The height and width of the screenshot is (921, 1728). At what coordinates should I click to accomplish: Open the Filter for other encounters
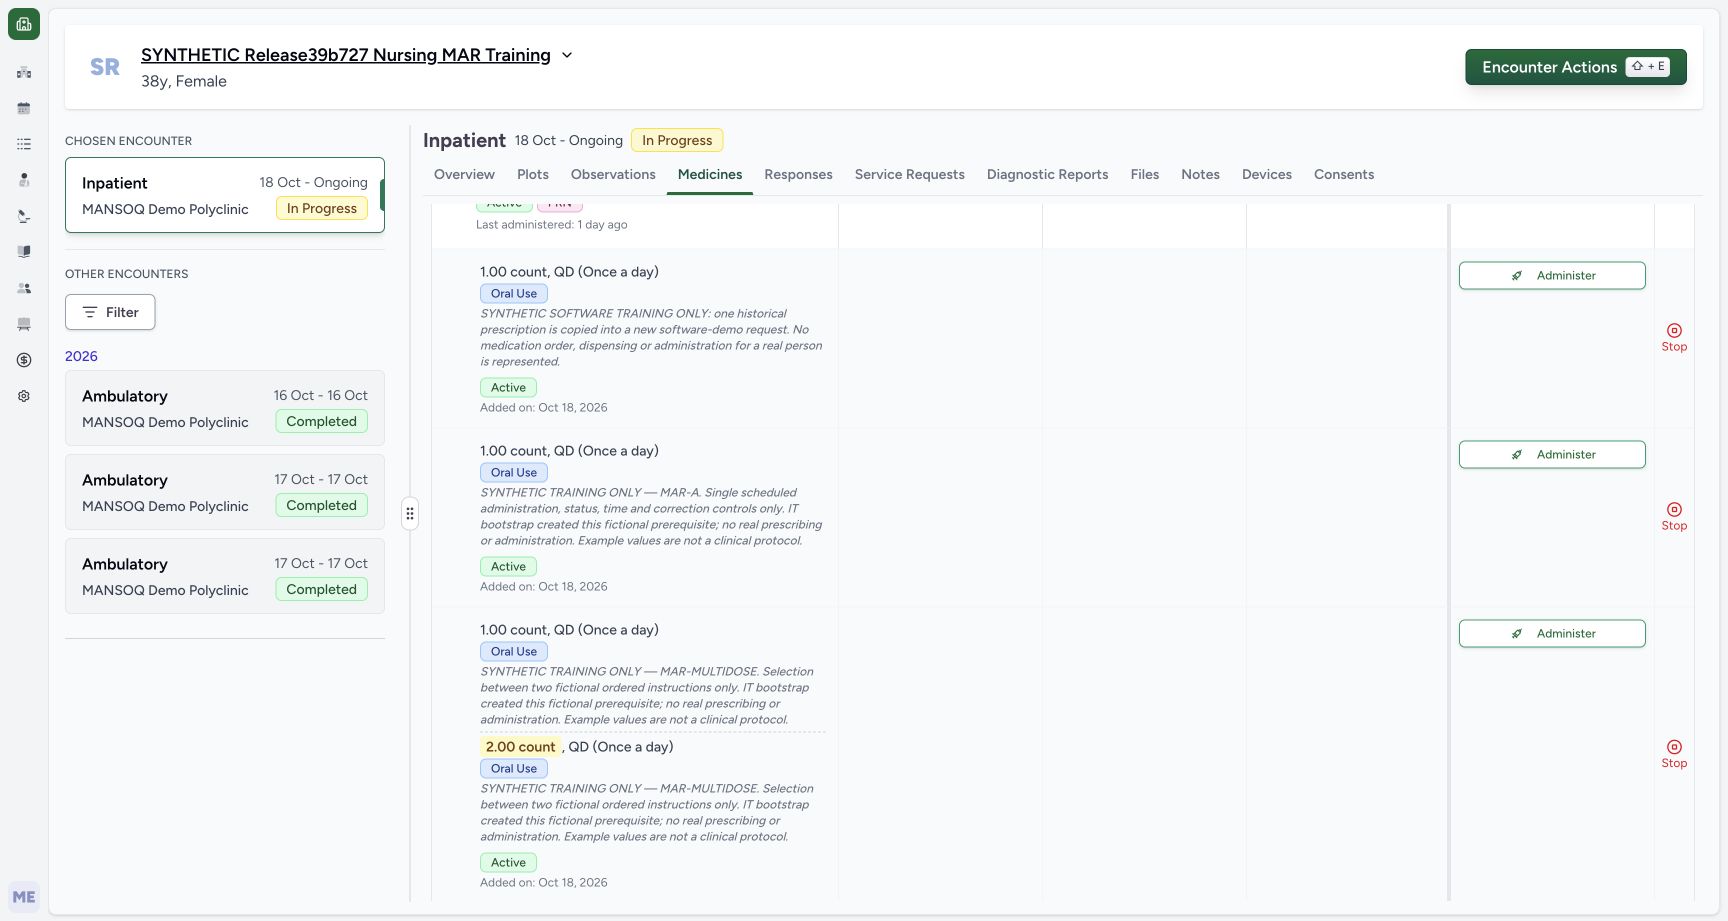click(x=110, y=312)
